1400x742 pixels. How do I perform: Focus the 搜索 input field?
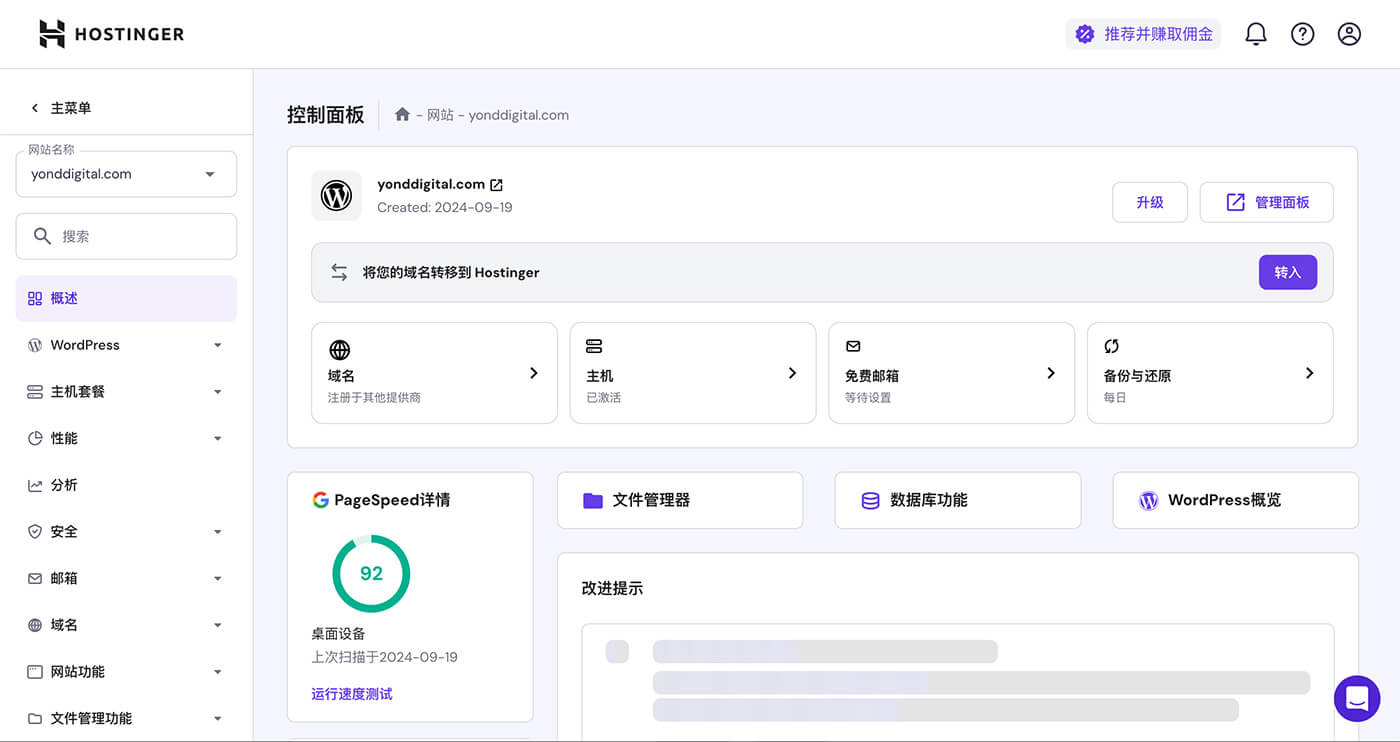[126, 236]
